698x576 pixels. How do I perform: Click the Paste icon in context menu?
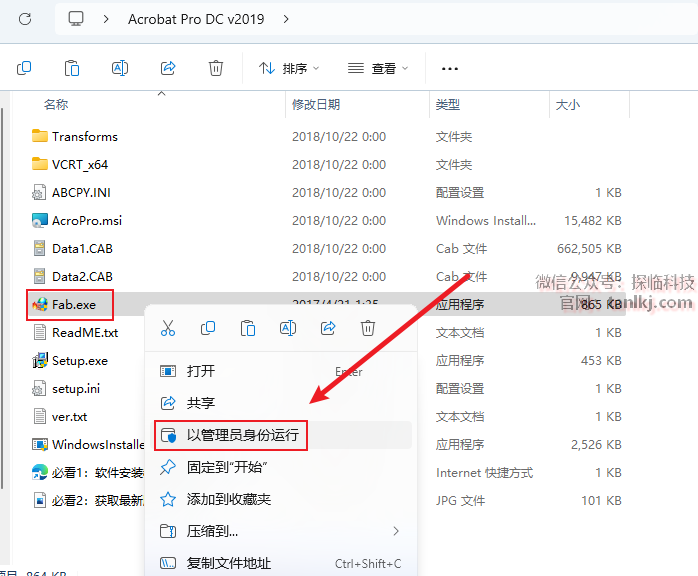248,328
